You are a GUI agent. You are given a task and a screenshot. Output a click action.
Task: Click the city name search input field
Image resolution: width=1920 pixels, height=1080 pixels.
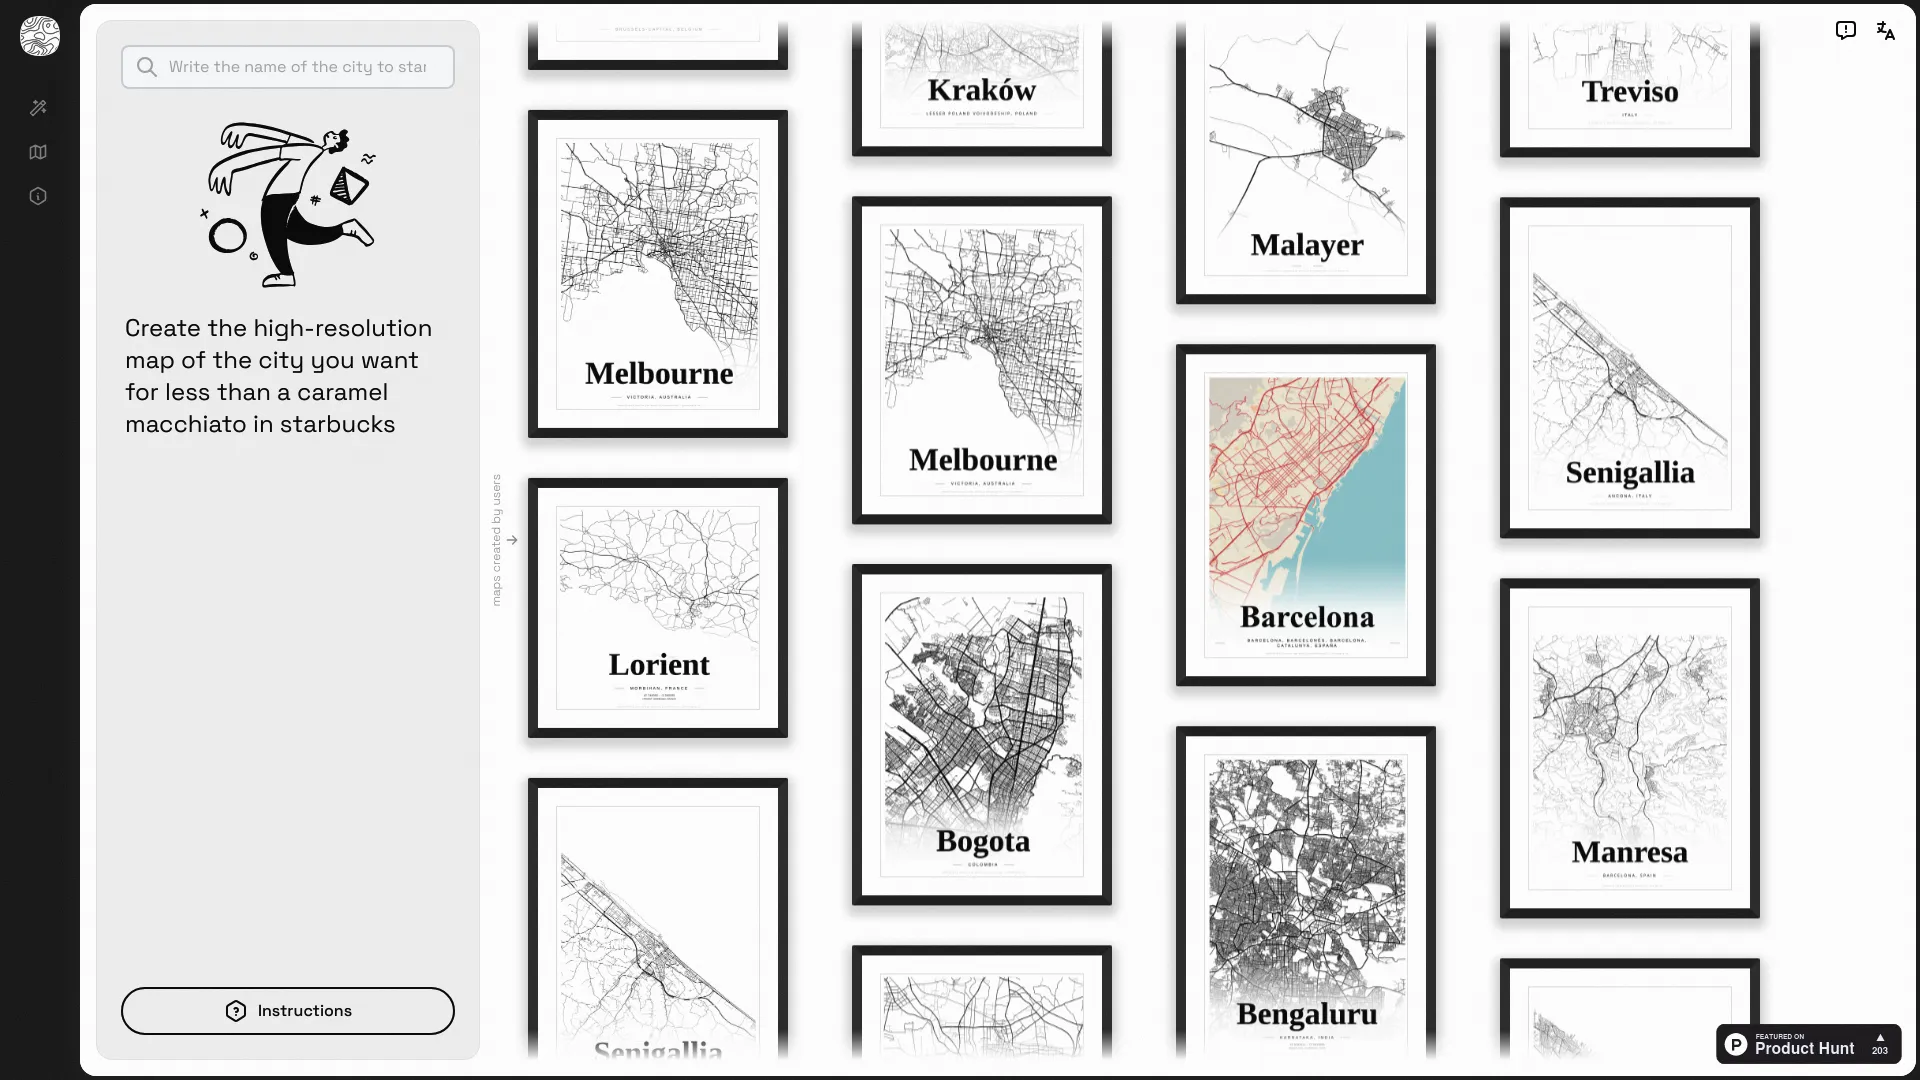point(287,66)
